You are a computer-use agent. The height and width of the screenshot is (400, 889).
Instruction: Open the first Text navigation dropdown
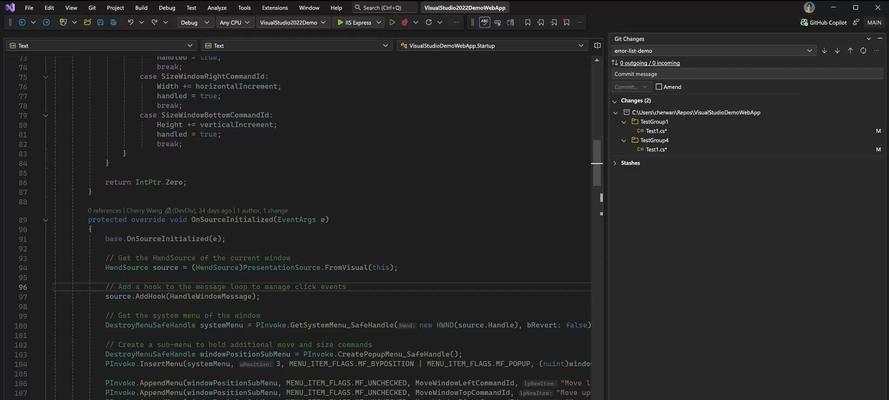pyautogui.click(x=101, y=45)
